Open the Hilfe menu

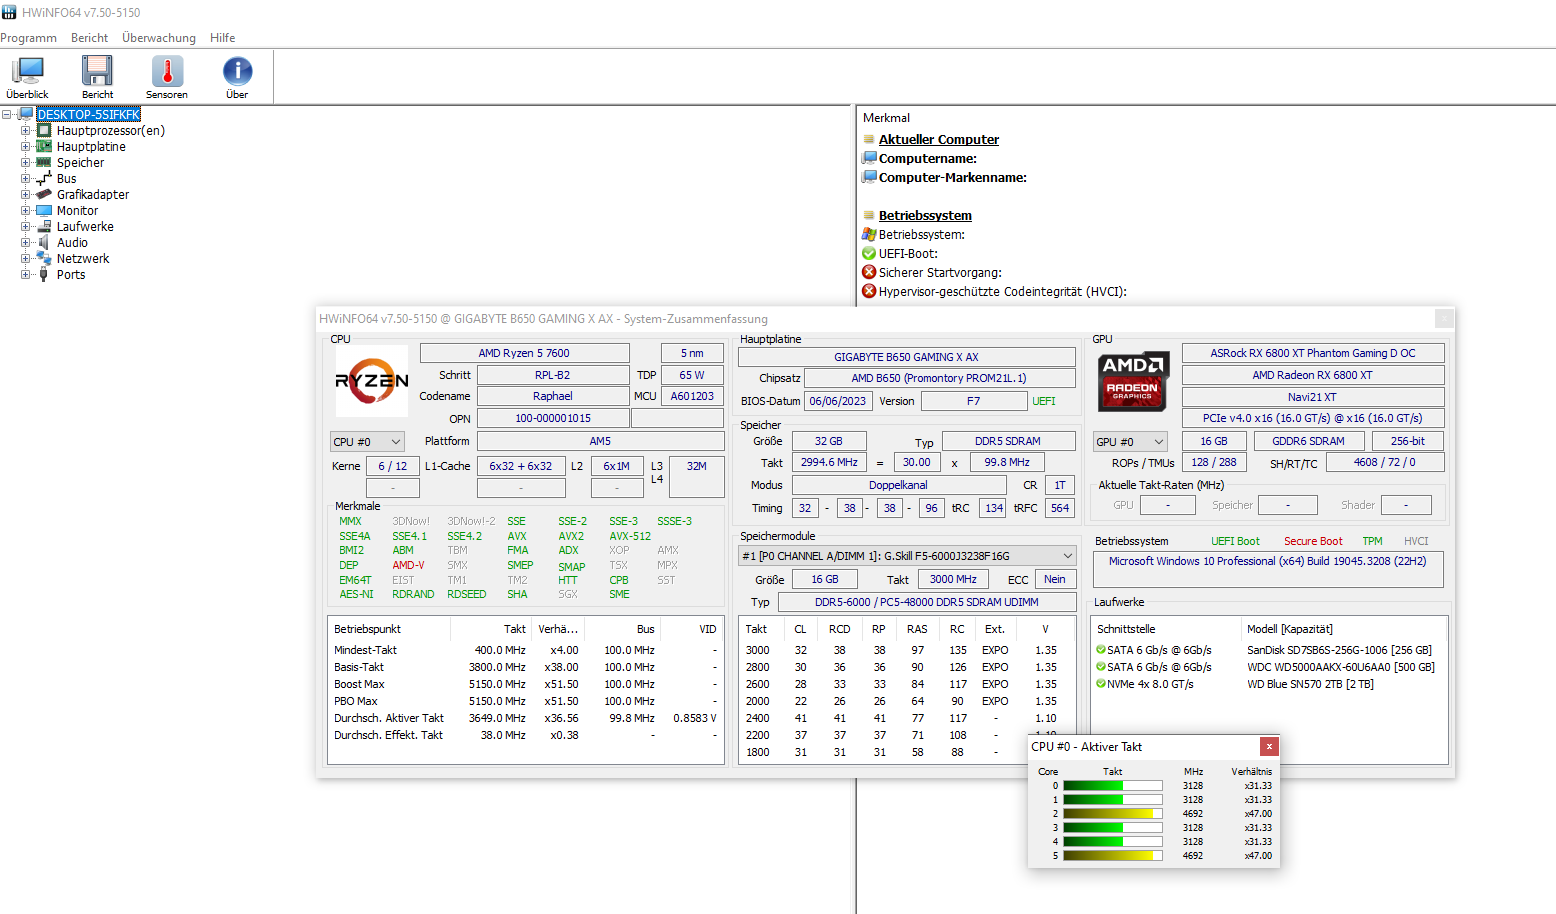click(x=223, y=38)
